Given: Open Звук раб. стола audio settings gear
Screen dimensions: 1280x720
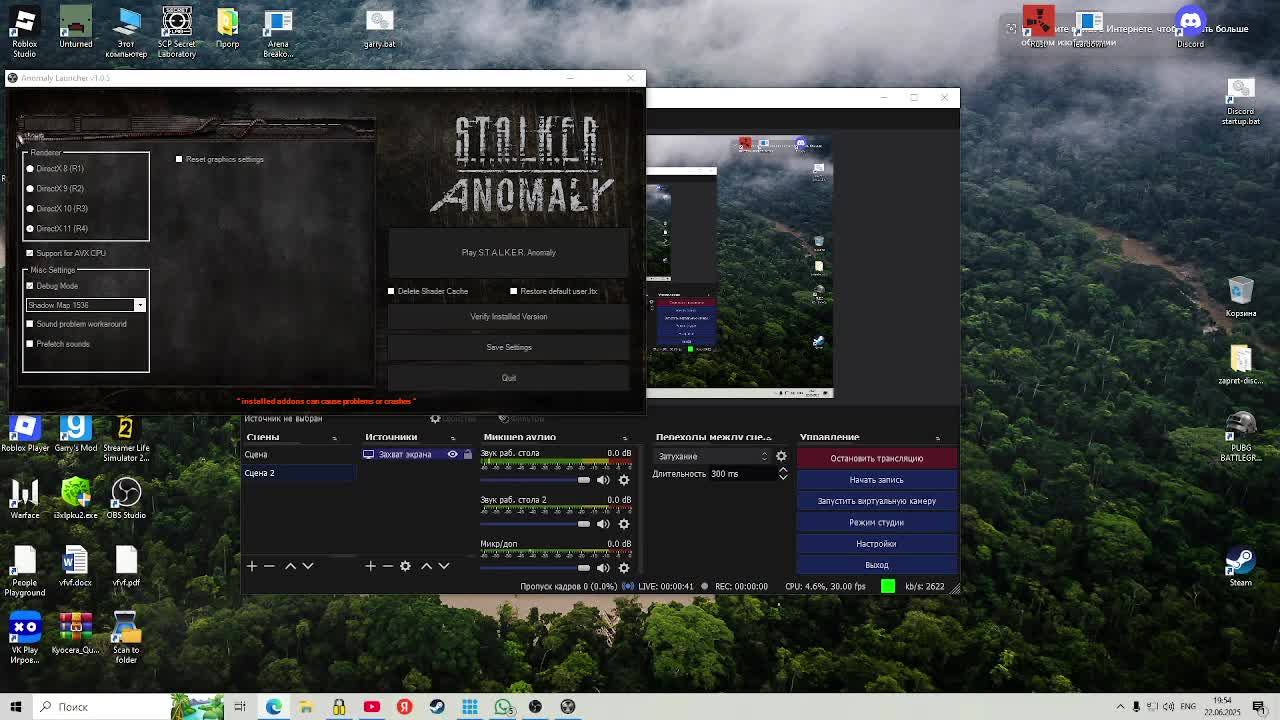Looking at the screenshot, I should (x=624, y=480).
